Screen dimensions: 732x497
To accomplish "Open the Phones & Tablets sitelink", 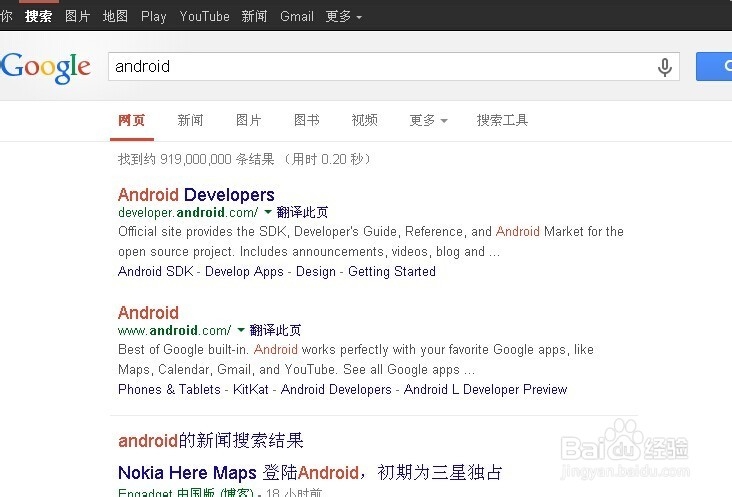I will pyautogui.click(x=169, y=389).
